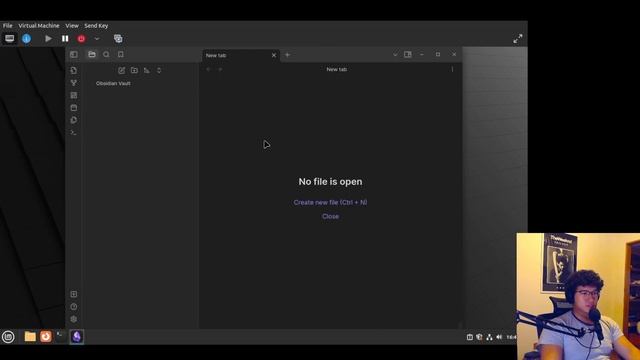Open the tab list dropdown chevron
Screen dimensions: 640x360
[395, 54]
